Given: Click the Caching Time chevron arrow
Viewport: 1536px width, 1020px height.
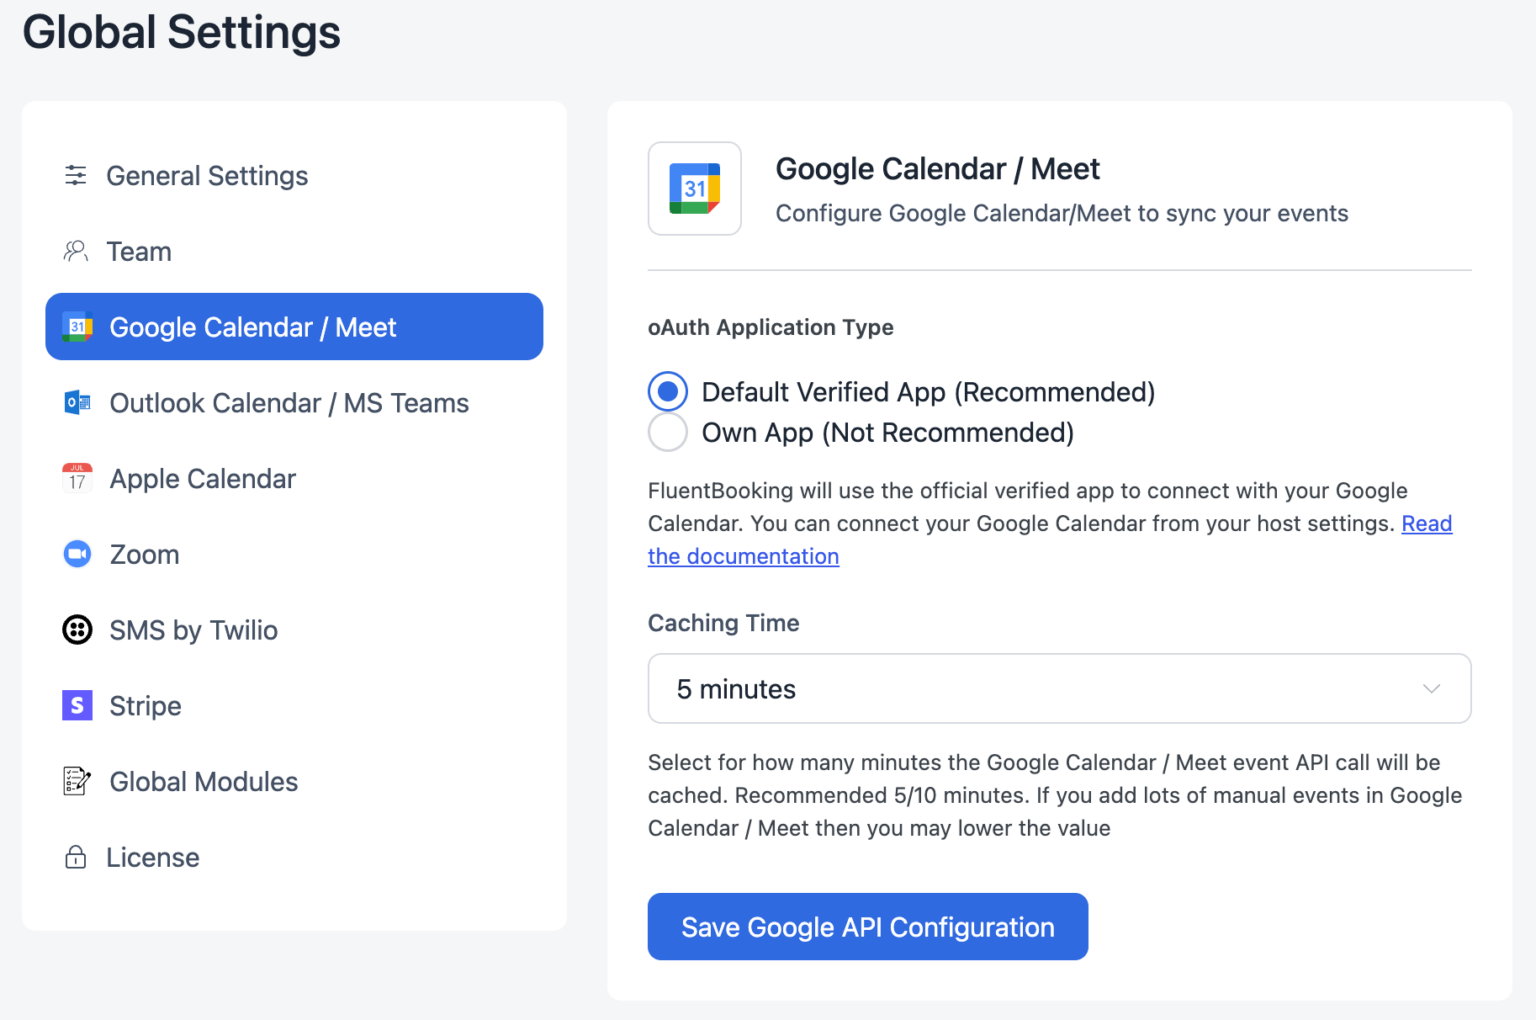Looking at the screenshot, I should tap(1432, 688).
